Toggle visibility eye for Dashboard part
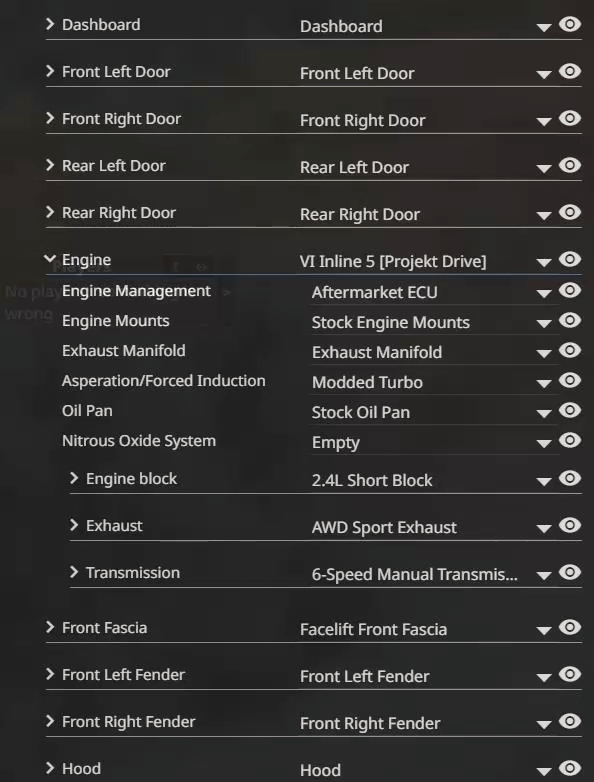This screenshot has width=594, height=782. 570,24
